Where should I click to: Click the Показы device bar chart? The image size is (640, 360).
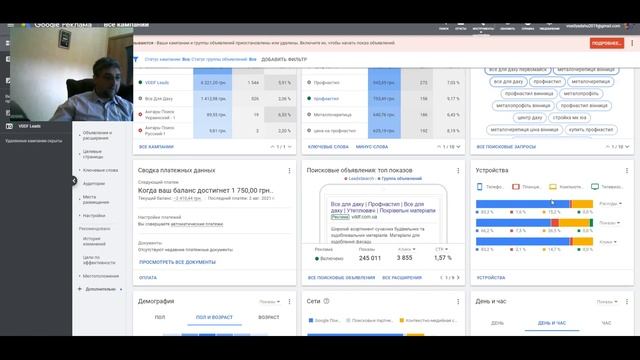click(534, 223)
